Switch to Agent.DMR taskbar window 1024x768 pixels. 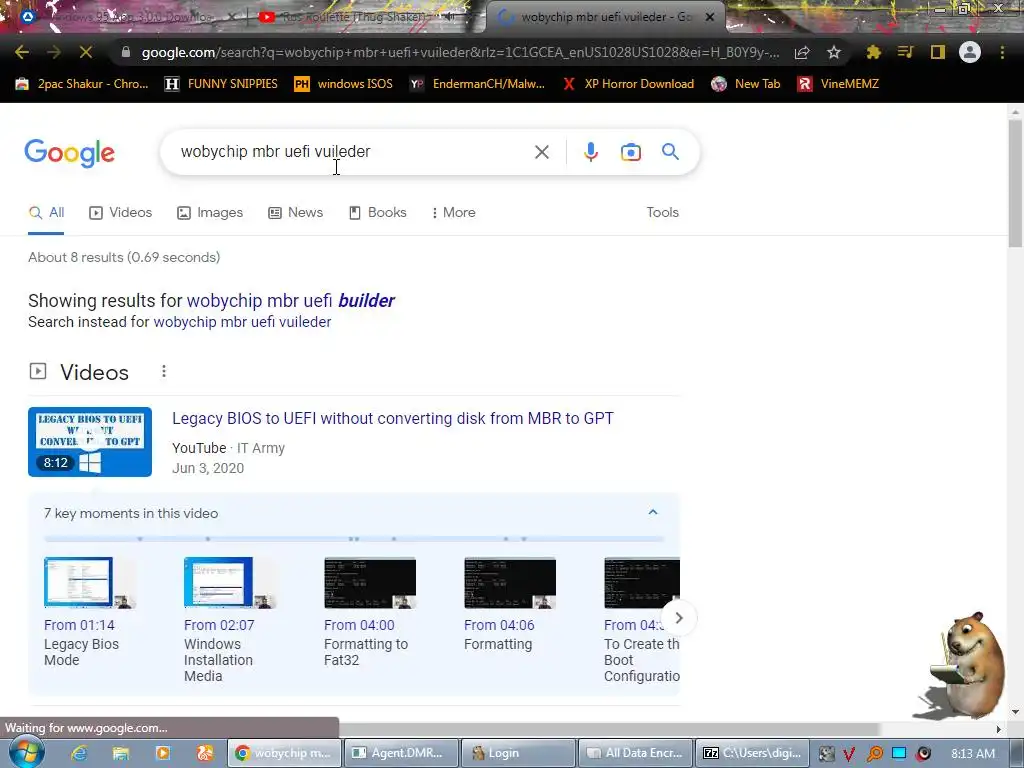pyautogui.click(x=400, y=753)
